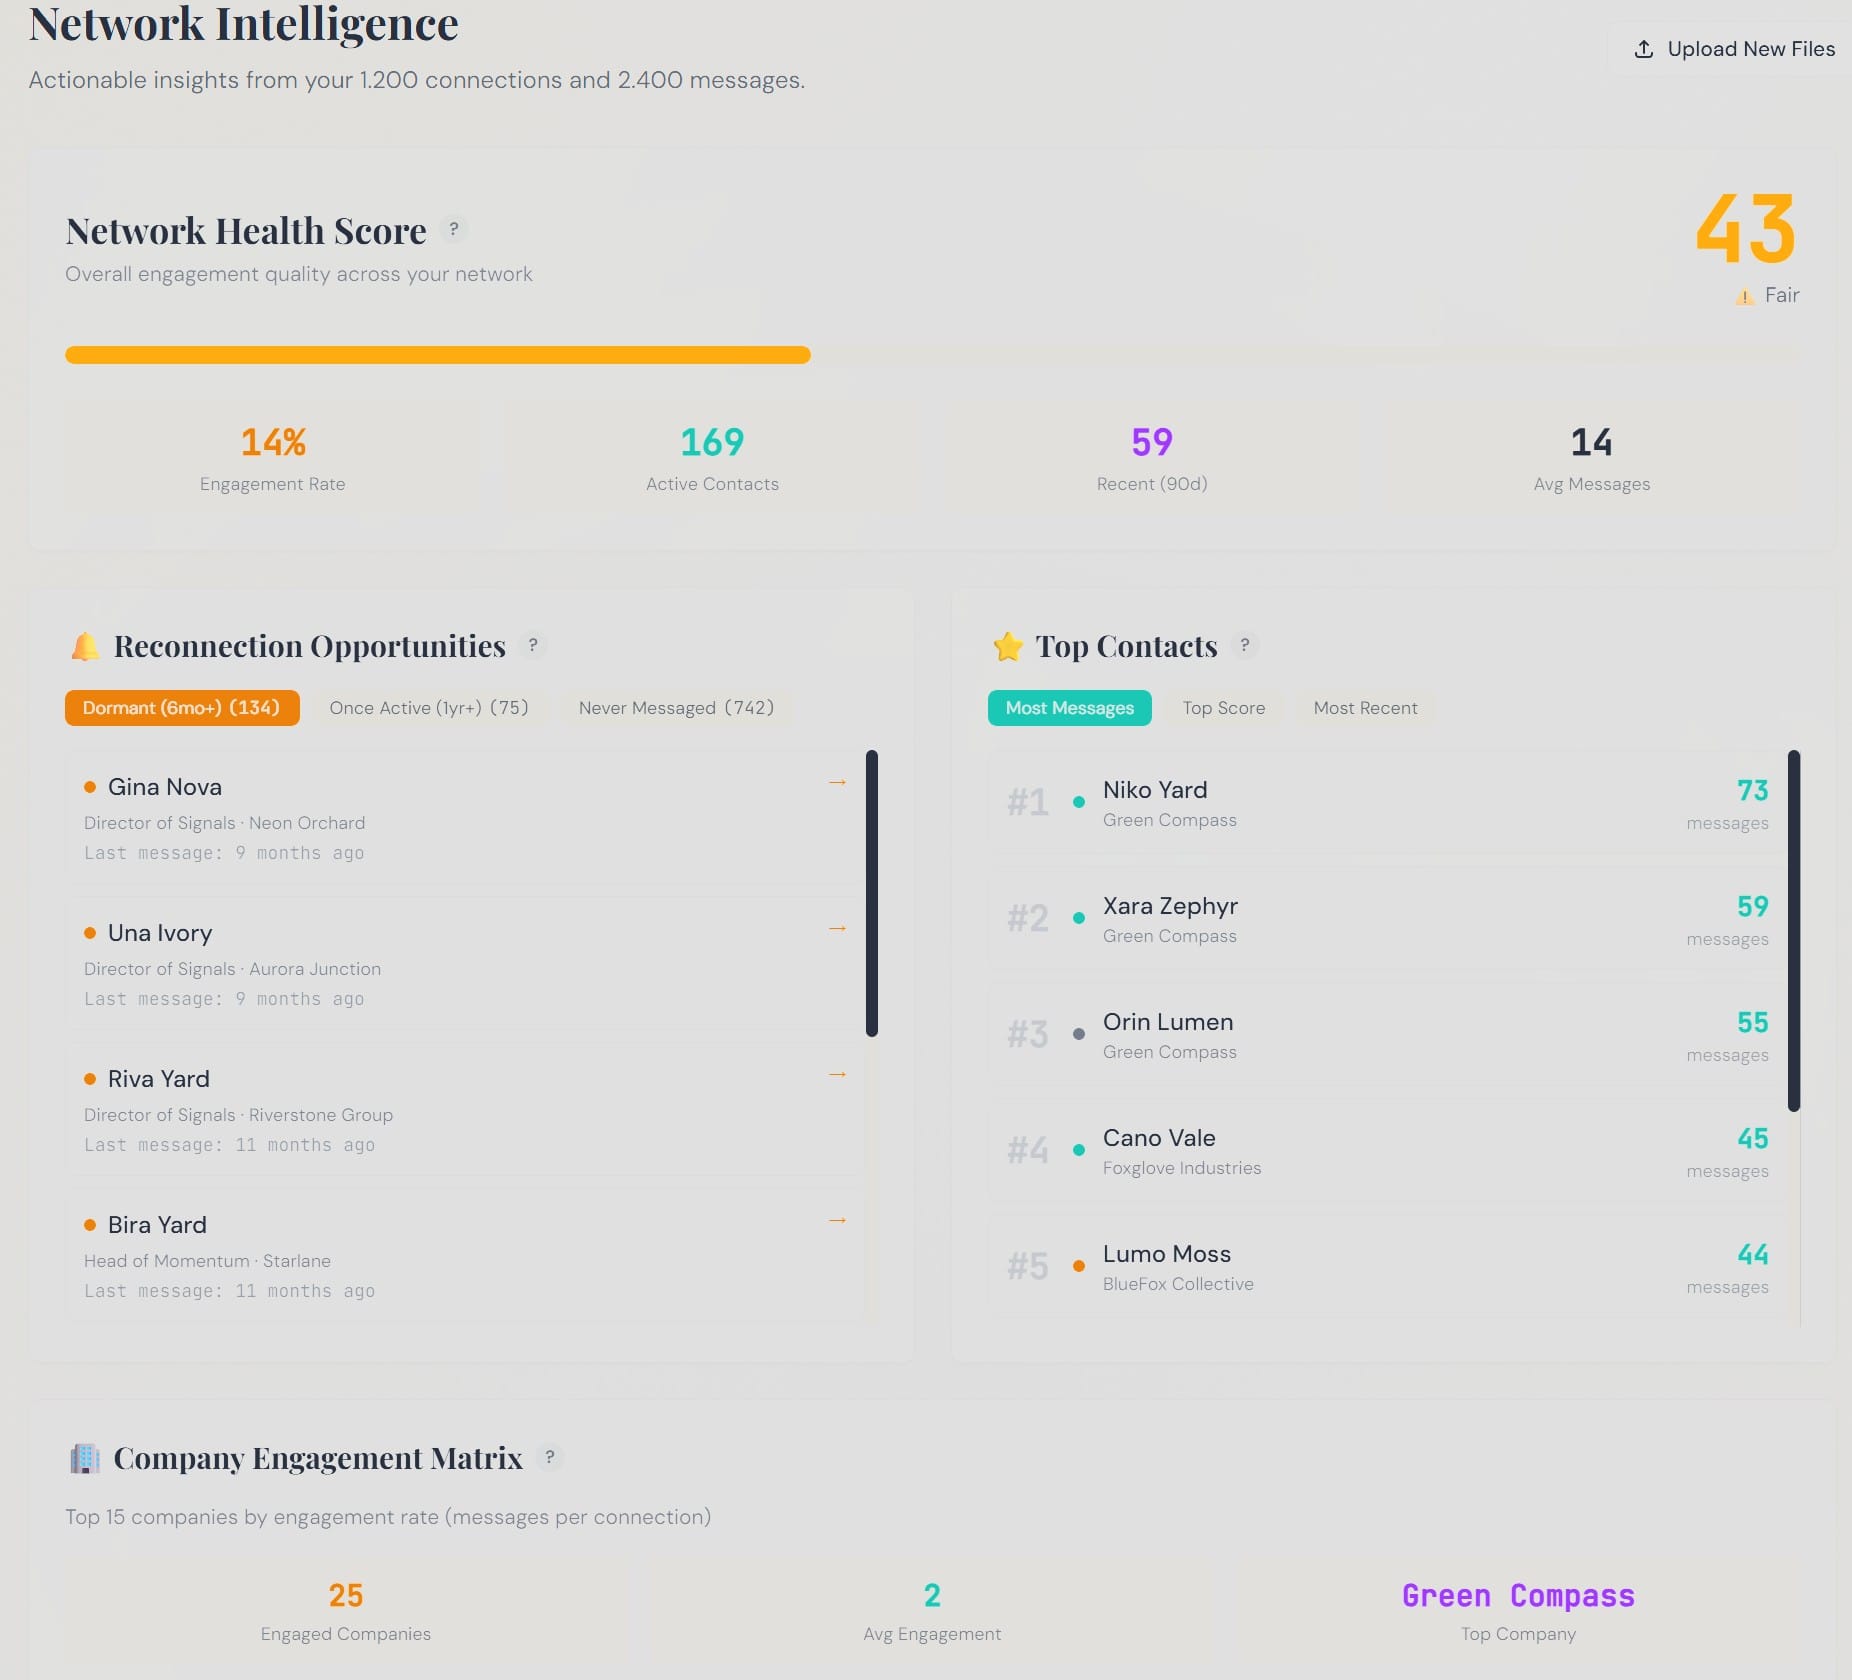Click the Top Contacts list scrollbar
The height and width of the screenshot is (1680, 1852).
[x=1794, y=930]
